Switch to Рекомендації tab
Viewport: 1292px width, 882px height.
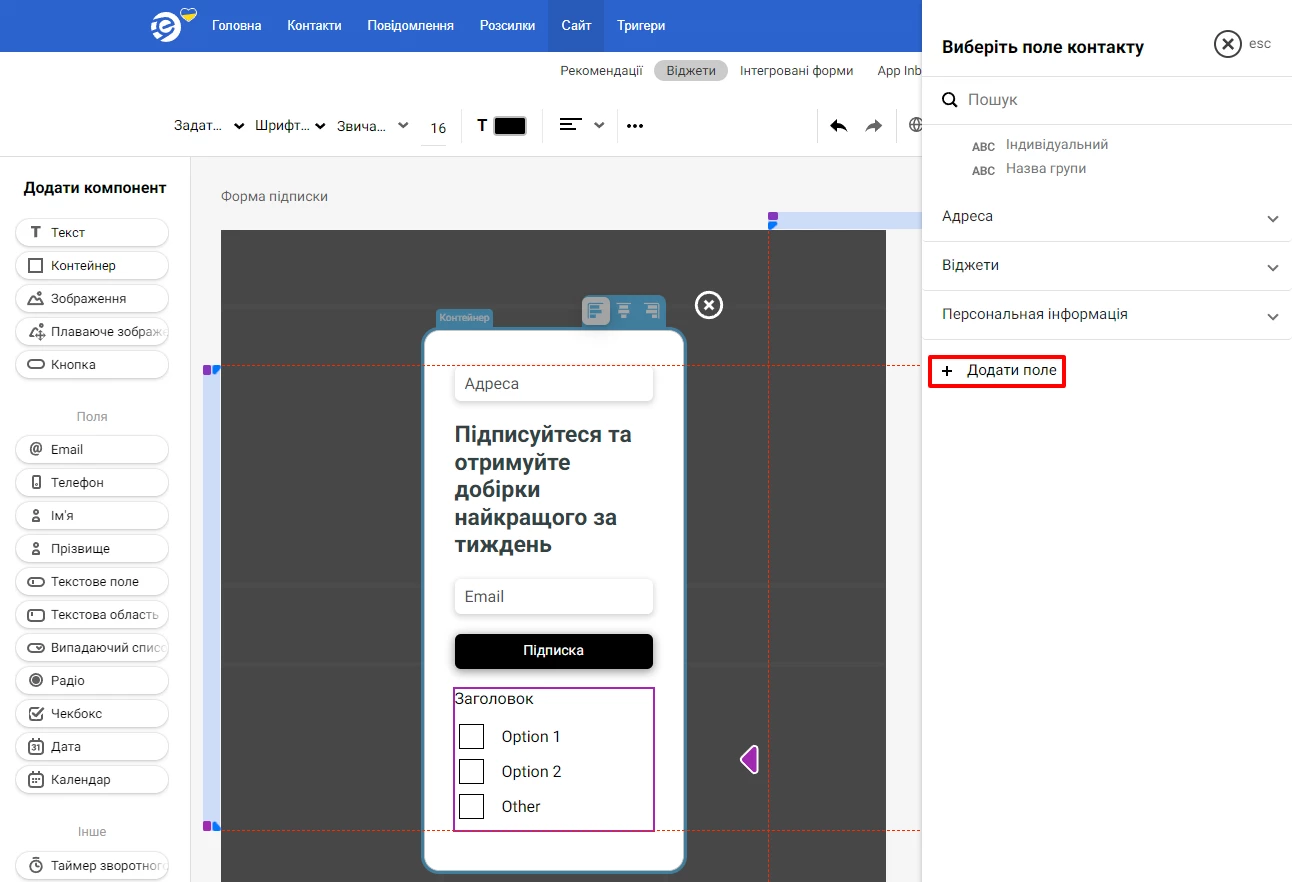601,71
